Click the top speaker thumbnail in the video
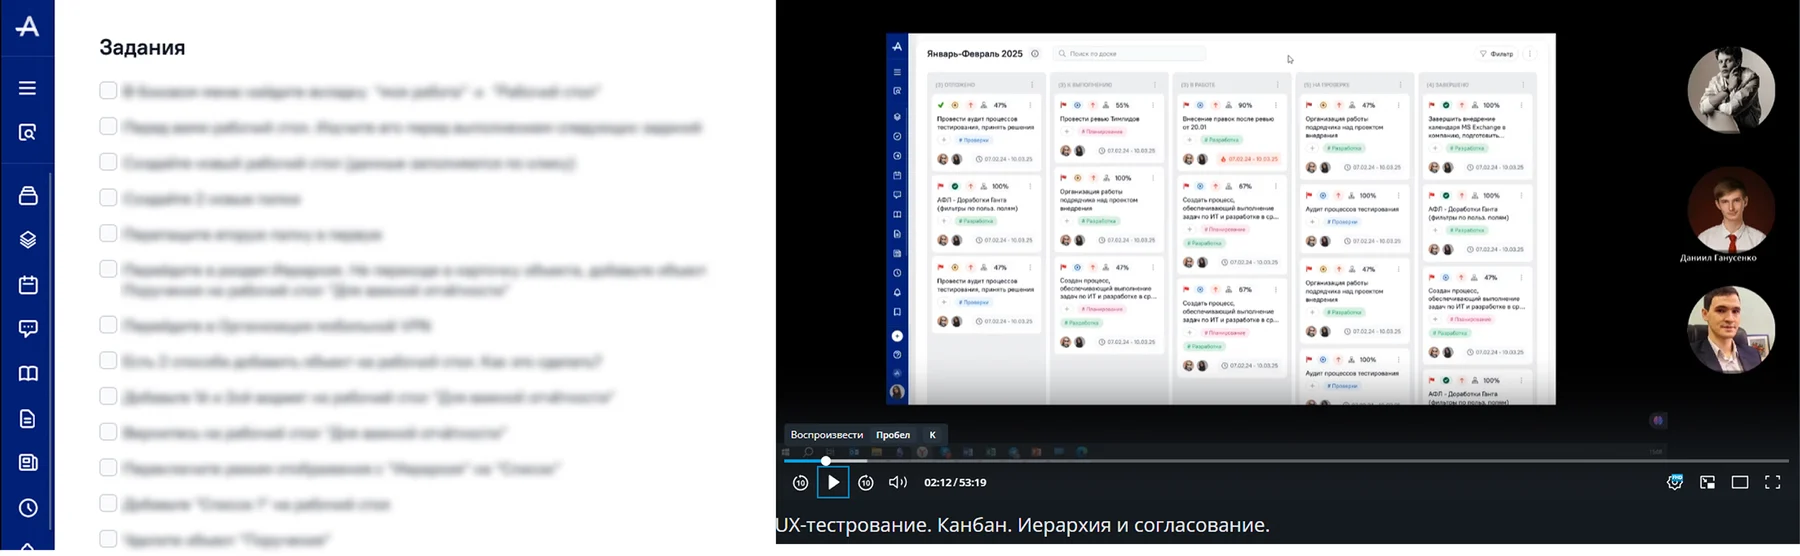 (x=1731, y=90)
